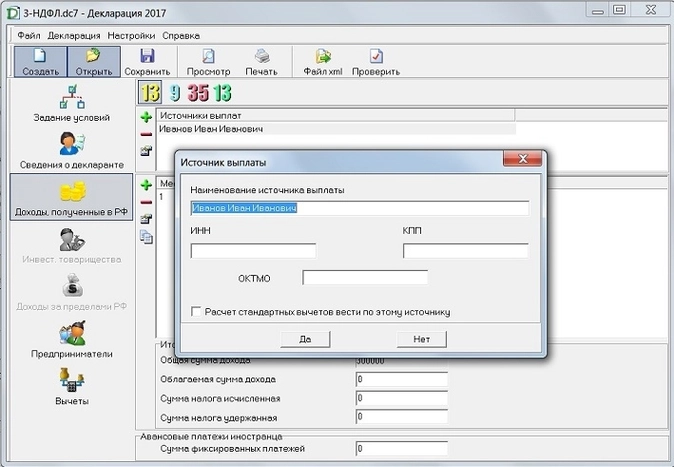Image resolution: width=674 pixels, height=467 pixels.
Task: Cancel dialog with Нет button
Action: click(422, 339)
